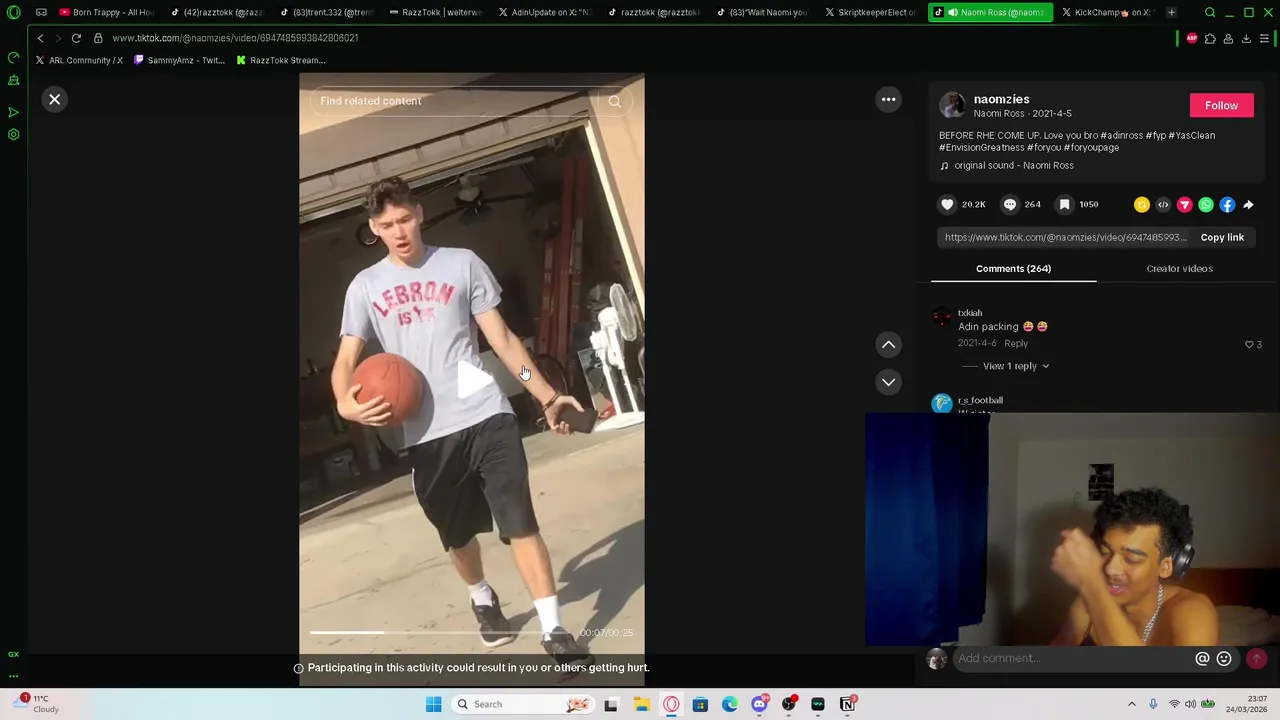Open emoji picker in comment box
The height and width of the screenshot is (720, 1280).
(1224, 658)
